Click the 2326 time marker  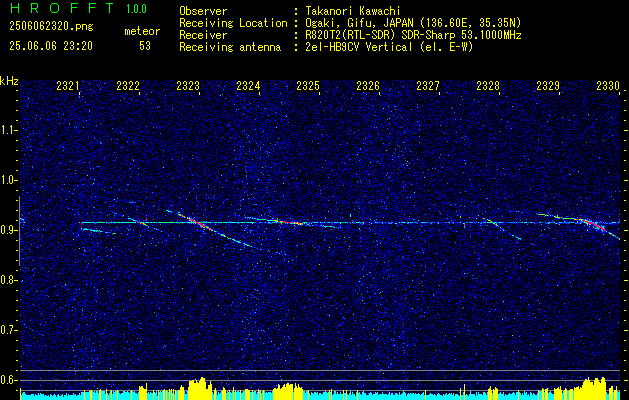[368, 85]
